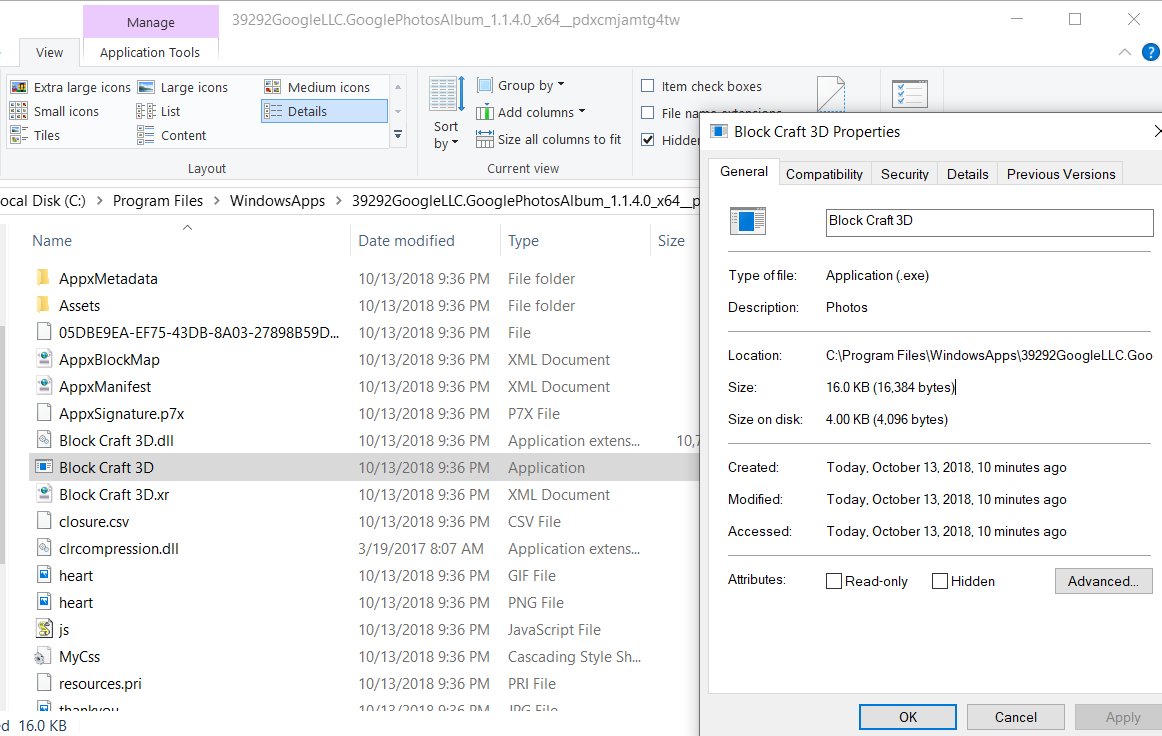Tick the Read-only attribute checkbox

[x=834, y=581]
